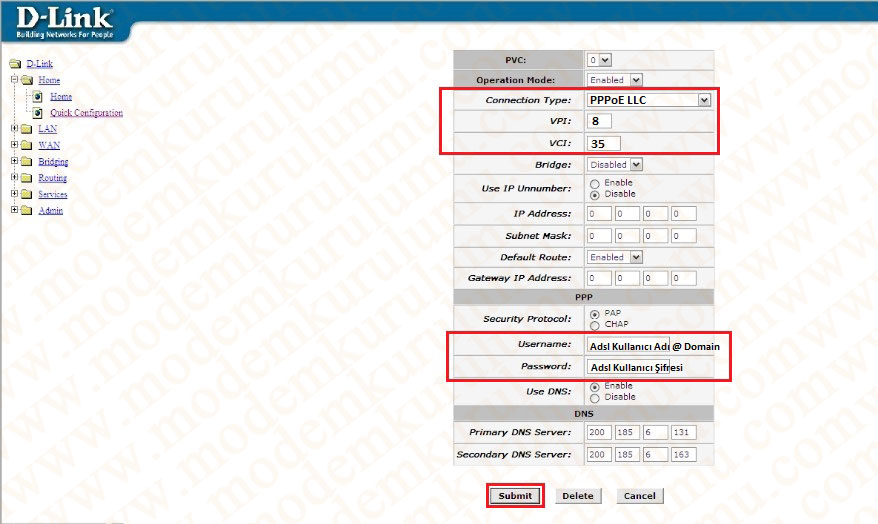Viewport: 878px width, 524px height.
Task: Open the Routing link
Action: 53,178
